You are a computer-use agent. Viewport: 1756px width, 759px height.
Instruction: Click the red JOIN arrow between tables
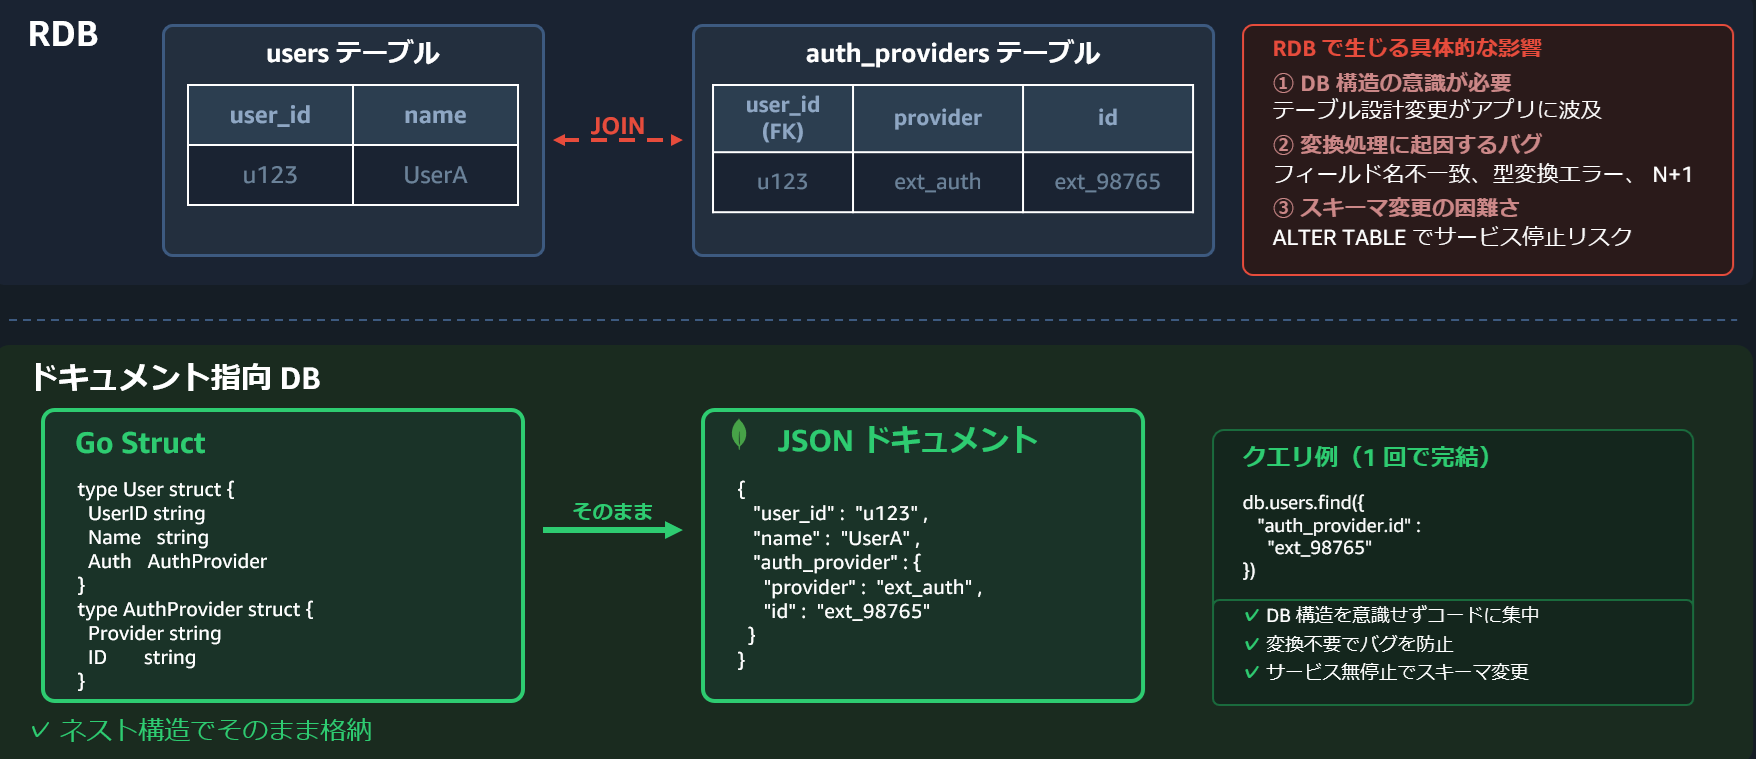click(x=618, y=138)
